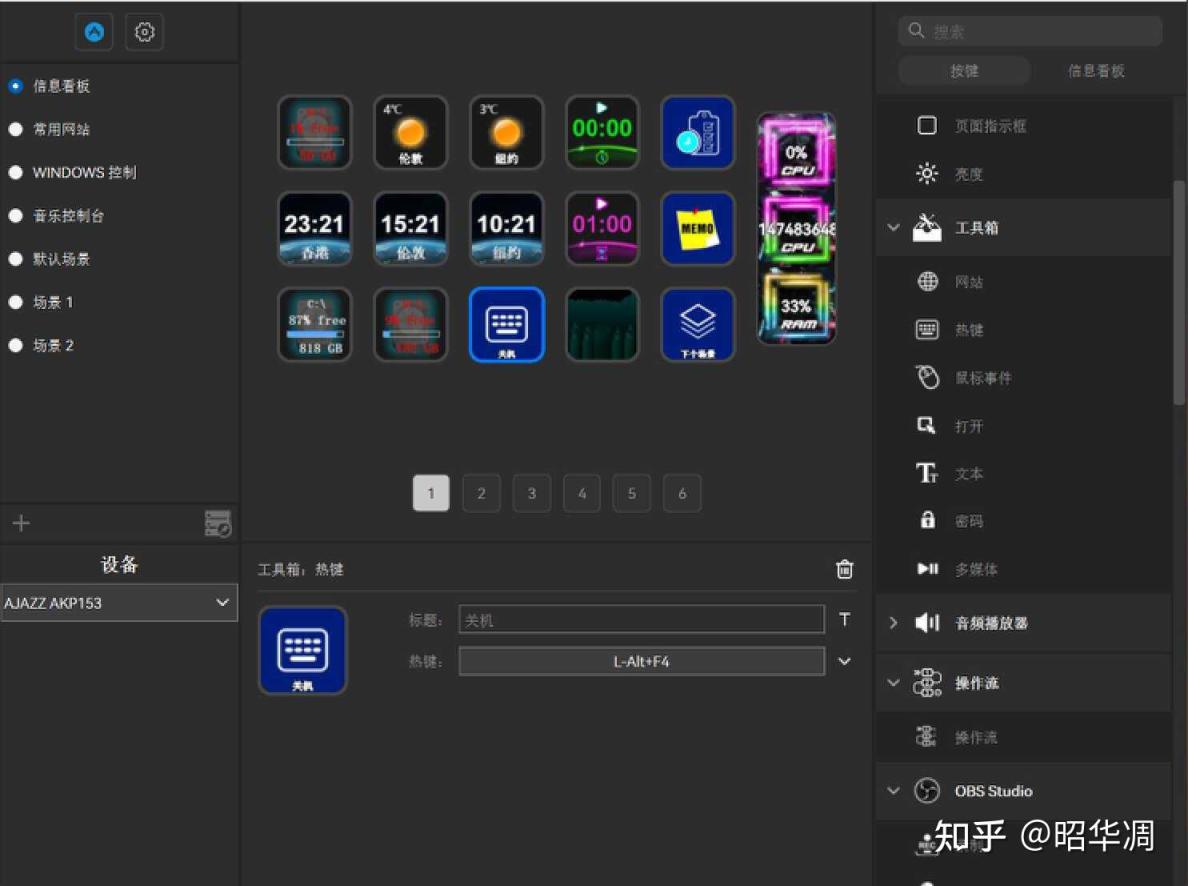Switch to the 信息看板 dashboard tab
Screen dimensions: 1188x886
1096,71
